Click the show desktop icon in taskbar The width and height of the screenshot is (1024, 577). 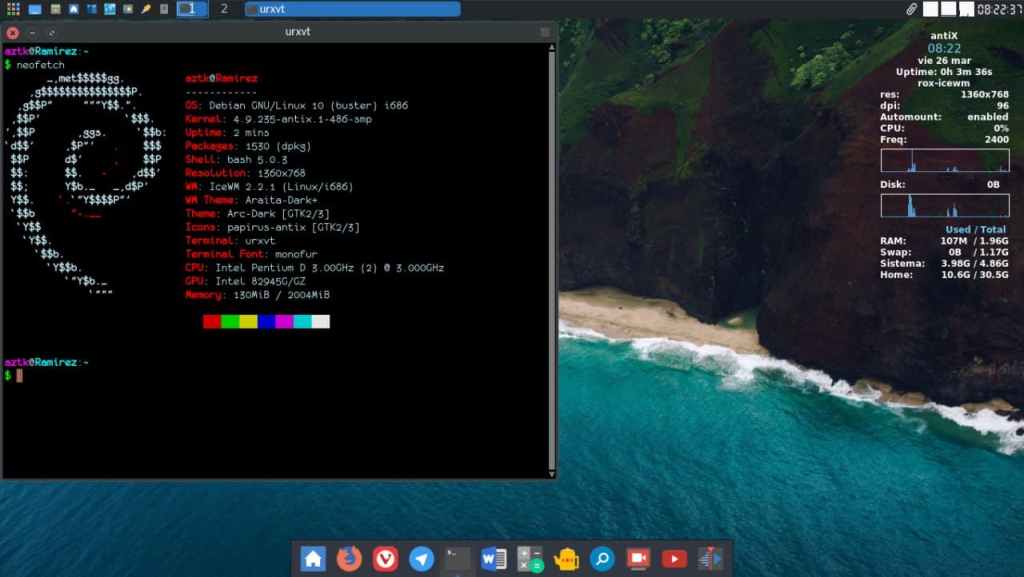(35, 9)
